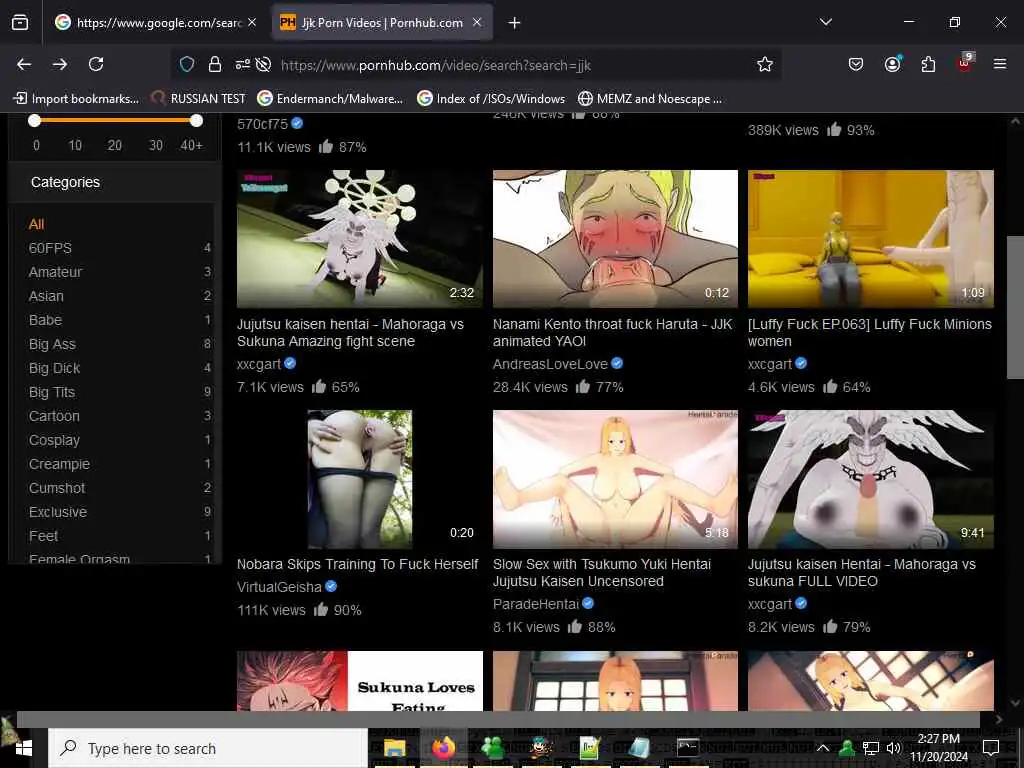Viewport: 1024px width, 768px height.
Task: Select the Exclusive category filter
Action: point(58,512)
